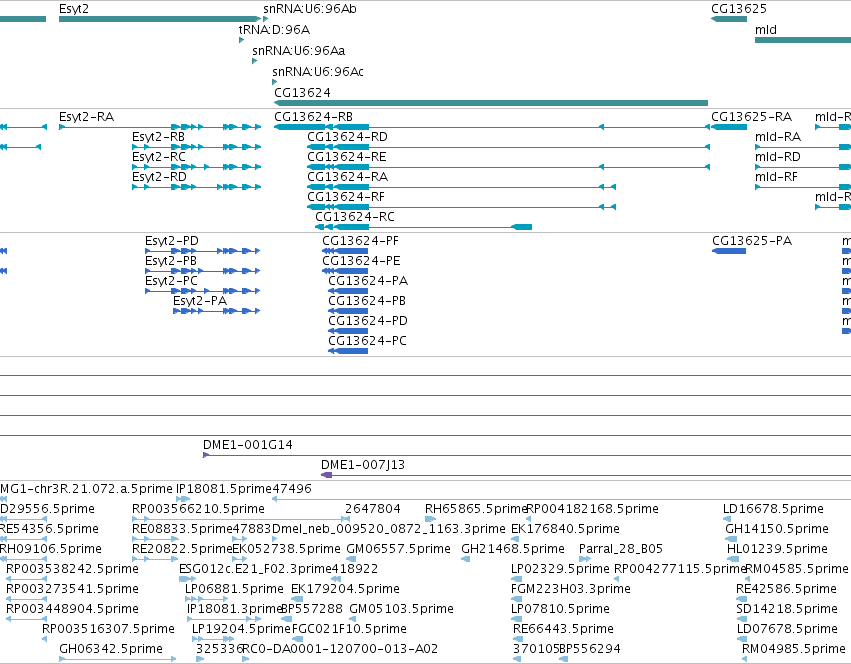
Task: Select the CG13625 gene feature
Action: pyautogui.click(x=729, y=19)
